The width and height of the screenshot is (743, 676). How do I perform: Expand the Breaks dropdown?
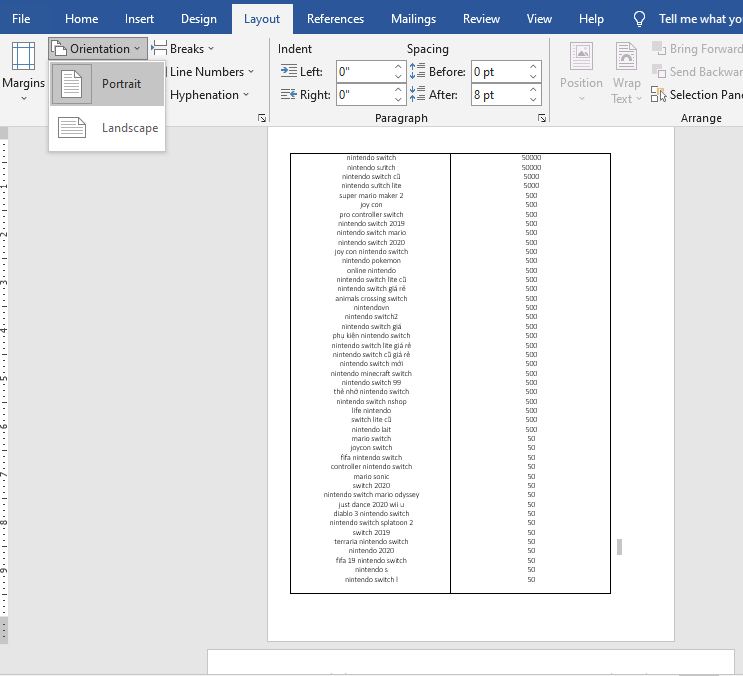[x=184, y=48]
